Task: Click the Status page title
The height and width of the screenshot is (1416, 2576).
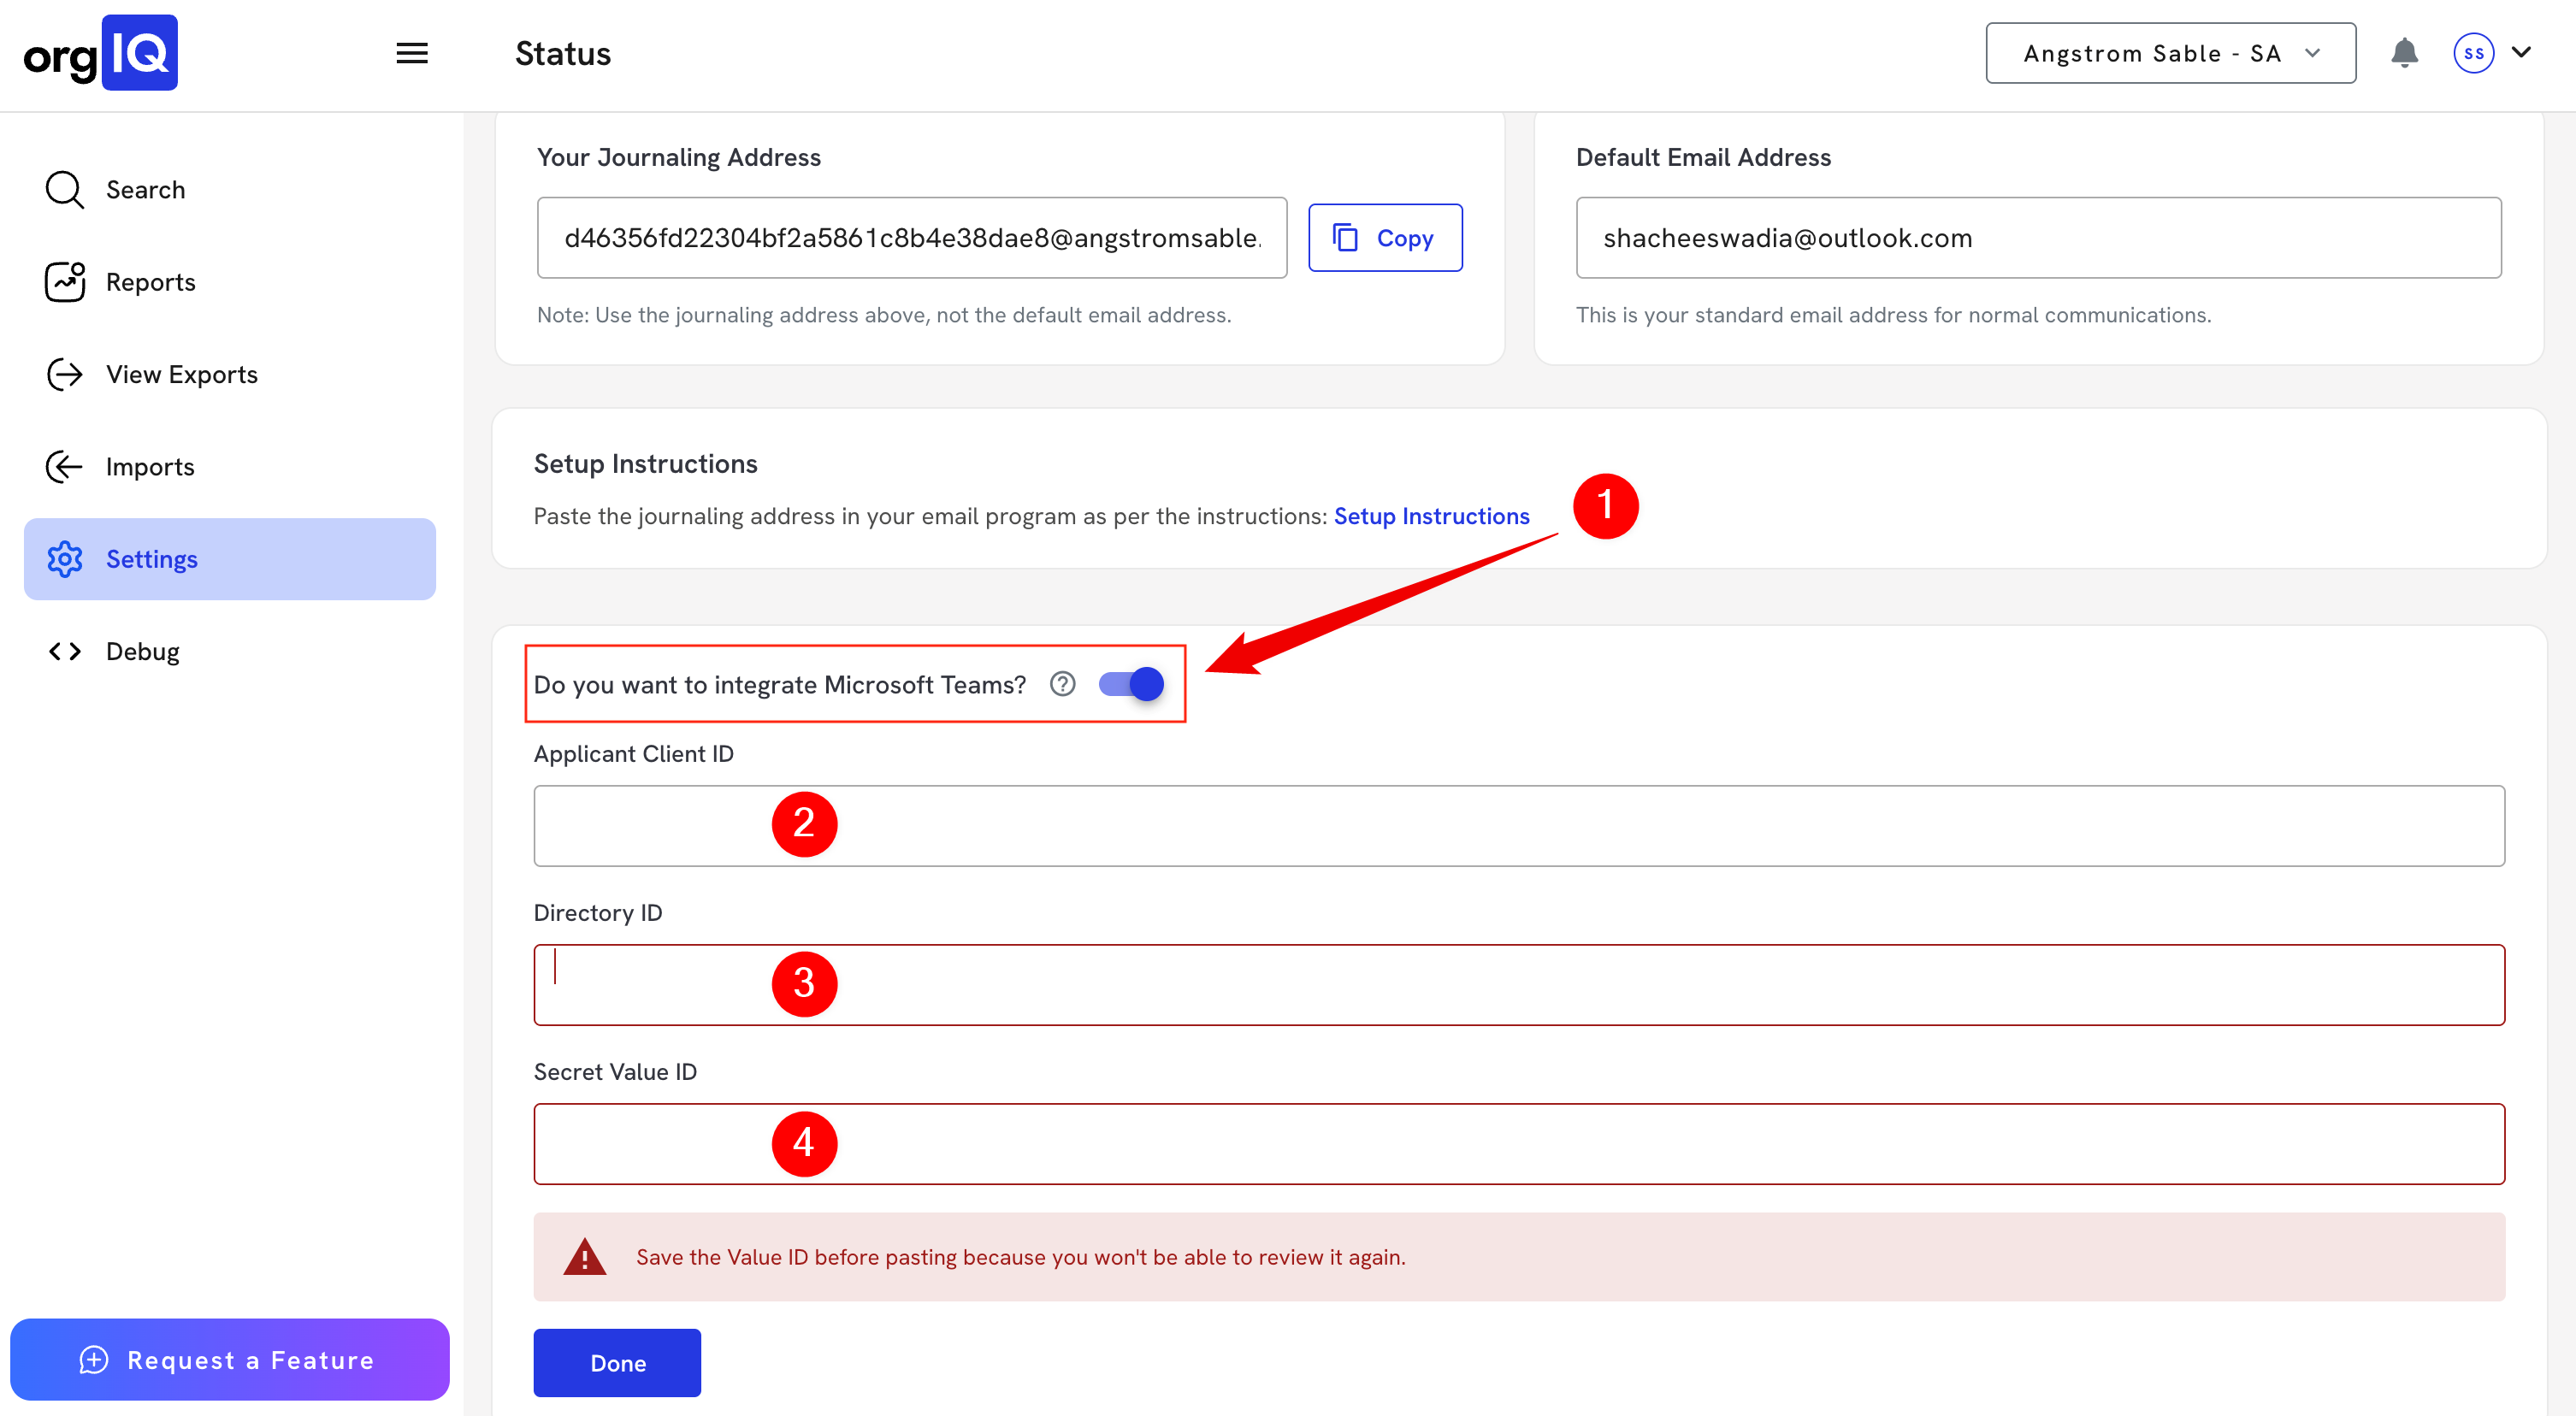Action: click(x=563, y=53)
